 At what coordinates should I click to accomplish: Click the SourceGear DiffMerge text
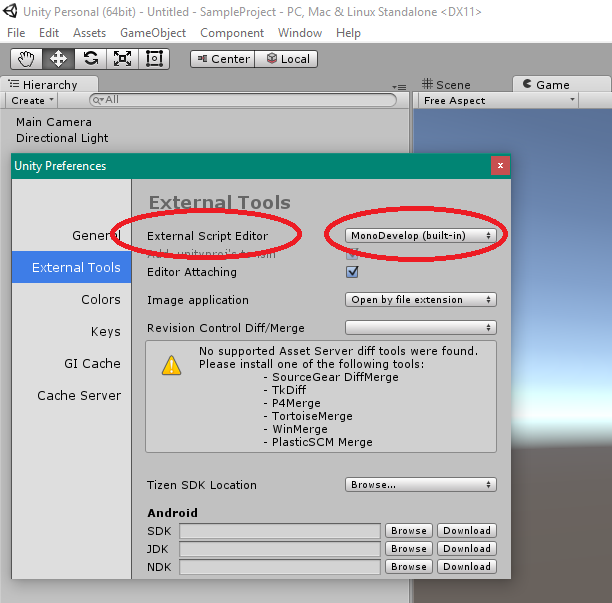335,377
